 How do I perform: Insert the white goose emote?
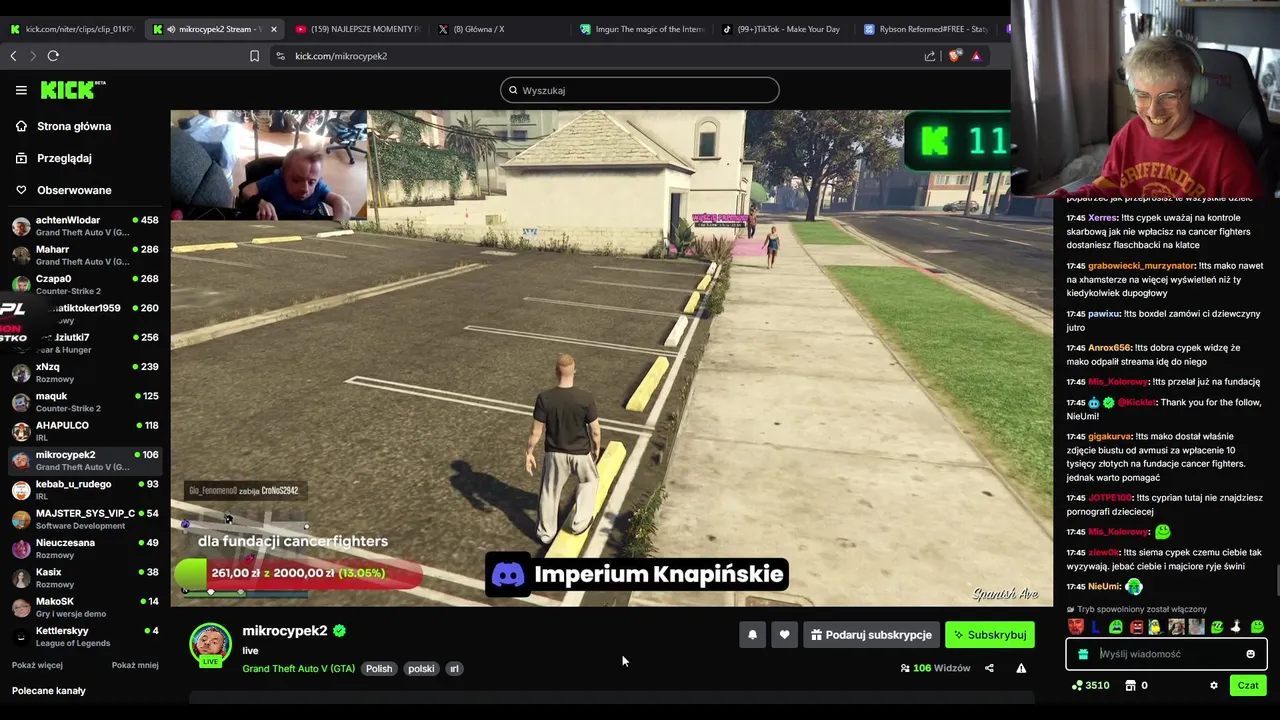(x=1236, y=627)
